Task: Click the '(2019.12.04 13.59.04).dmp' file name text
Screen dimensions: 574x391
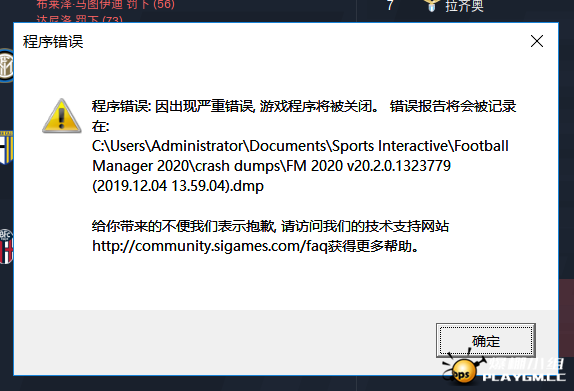Action: [x=178, y=186]
